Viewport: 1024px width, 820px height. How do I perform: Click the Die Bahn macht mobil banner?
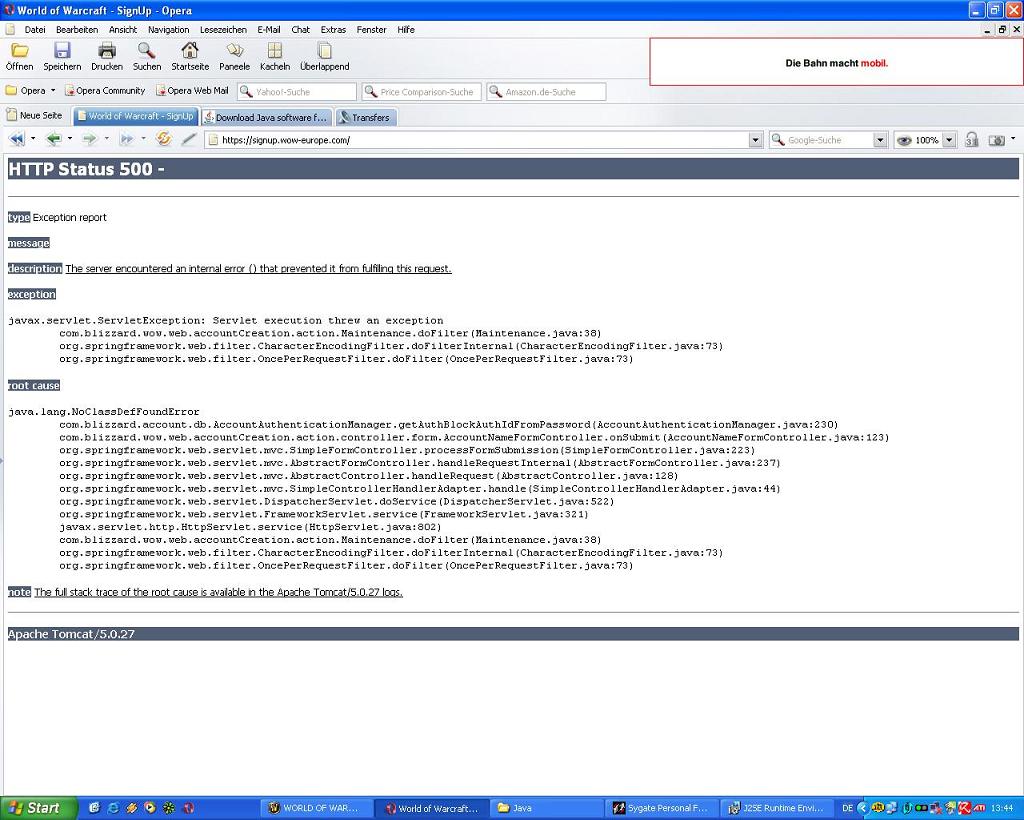point(836,62)
